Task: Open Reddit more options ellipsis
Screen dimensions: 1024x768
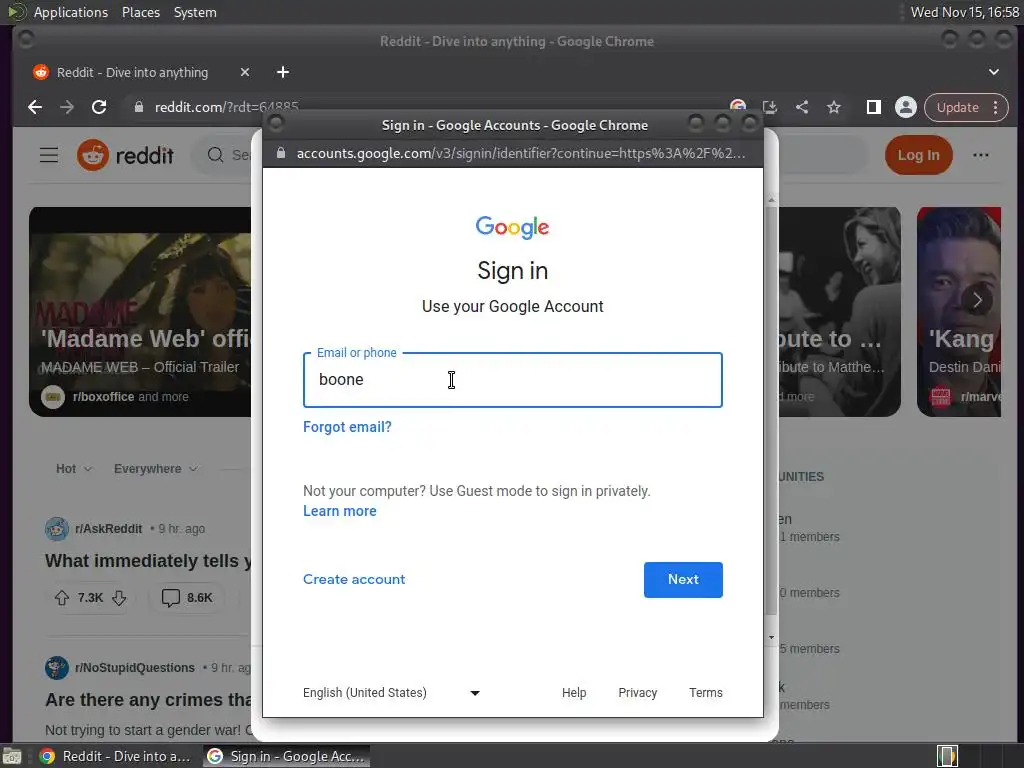Action: click(x=980, y=155)
